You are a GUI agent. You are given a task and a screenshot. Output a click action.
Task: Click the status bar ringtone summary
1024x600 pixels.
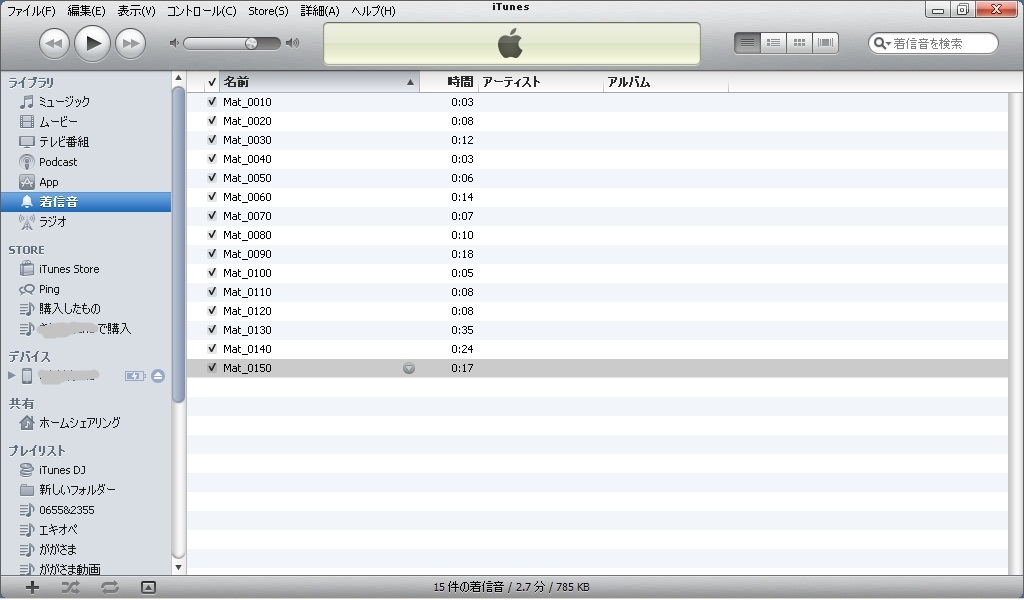(x=511, y=587)
